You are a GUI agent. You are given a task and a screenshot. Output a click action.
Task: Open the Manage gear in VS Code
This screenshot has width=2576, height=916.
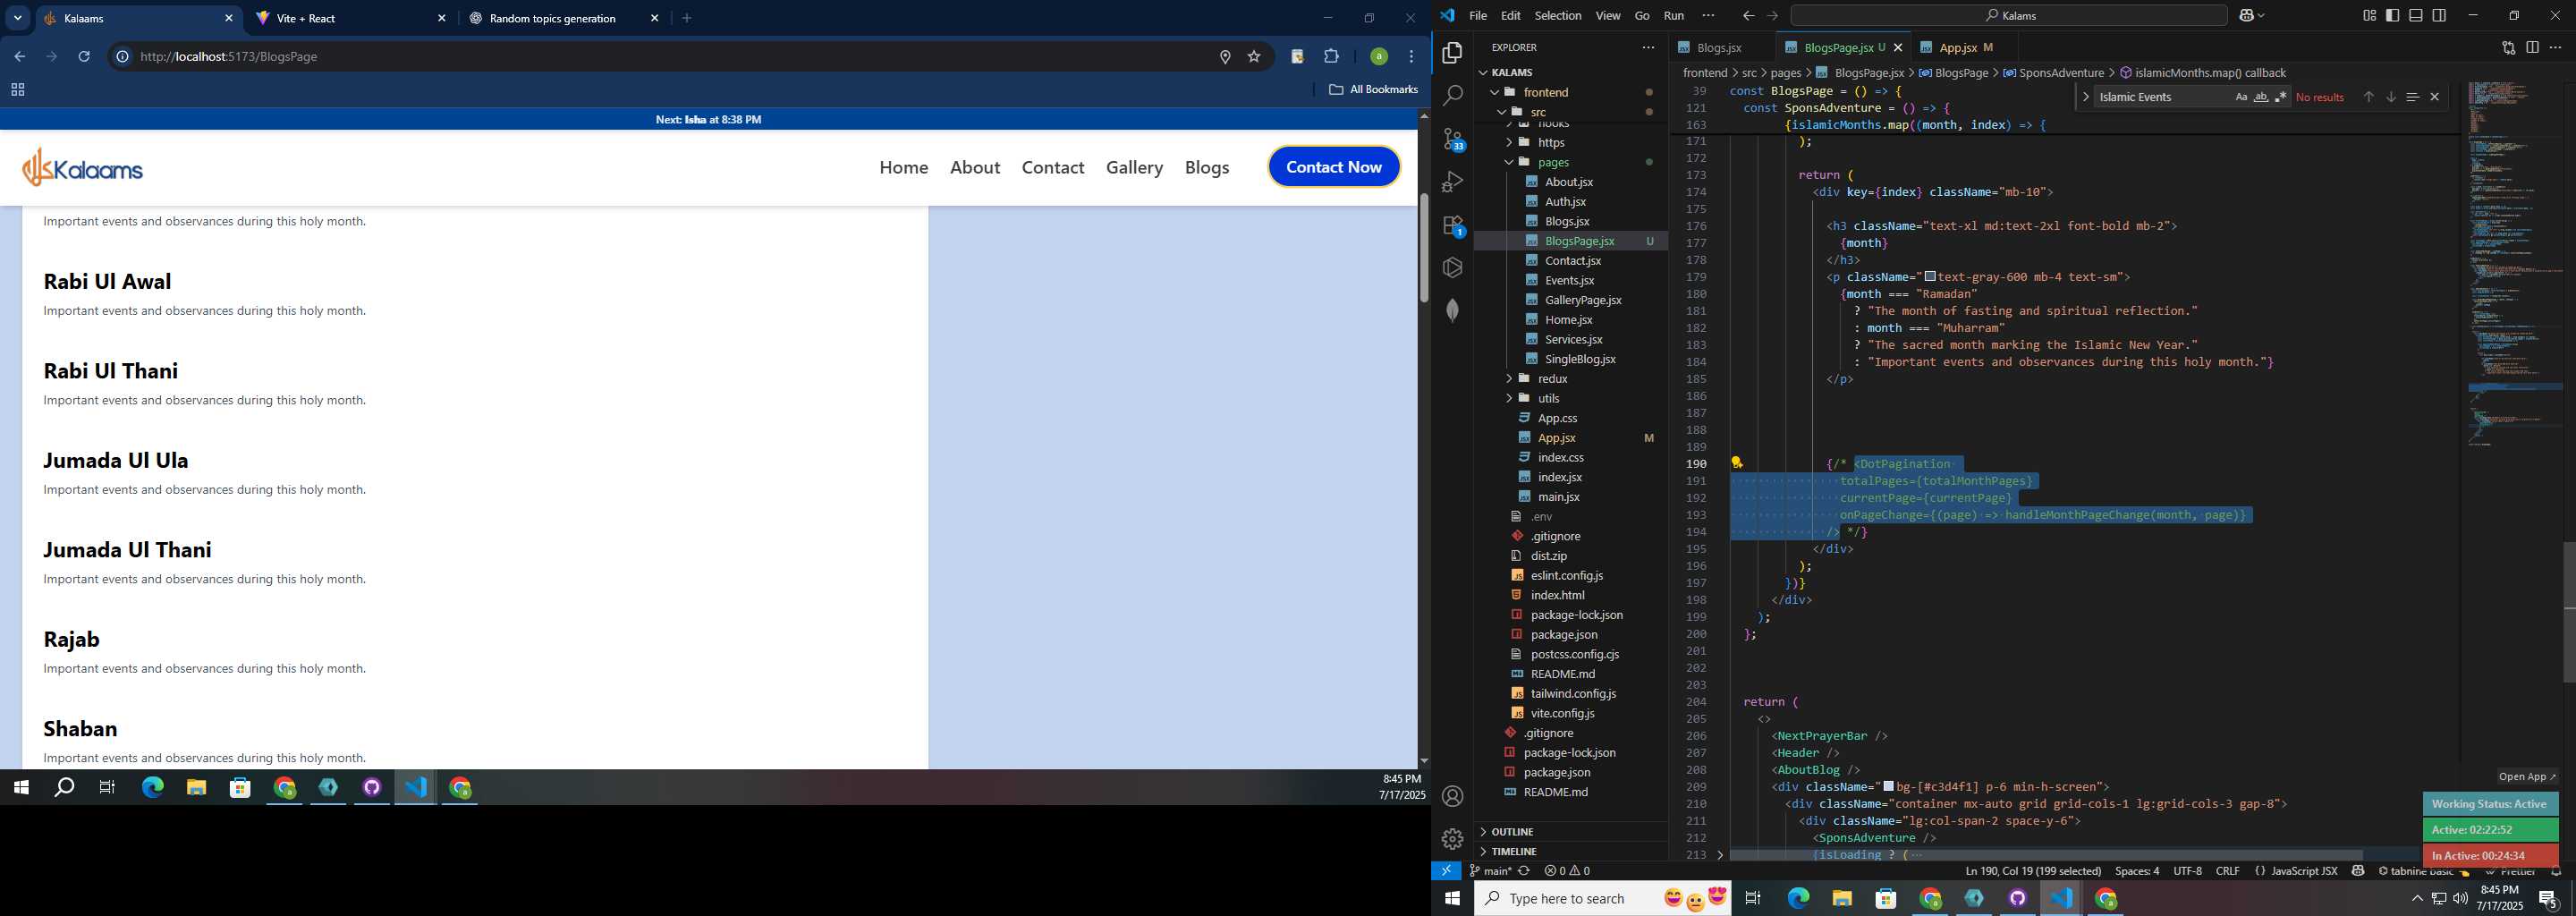(x=1452, y=839)
